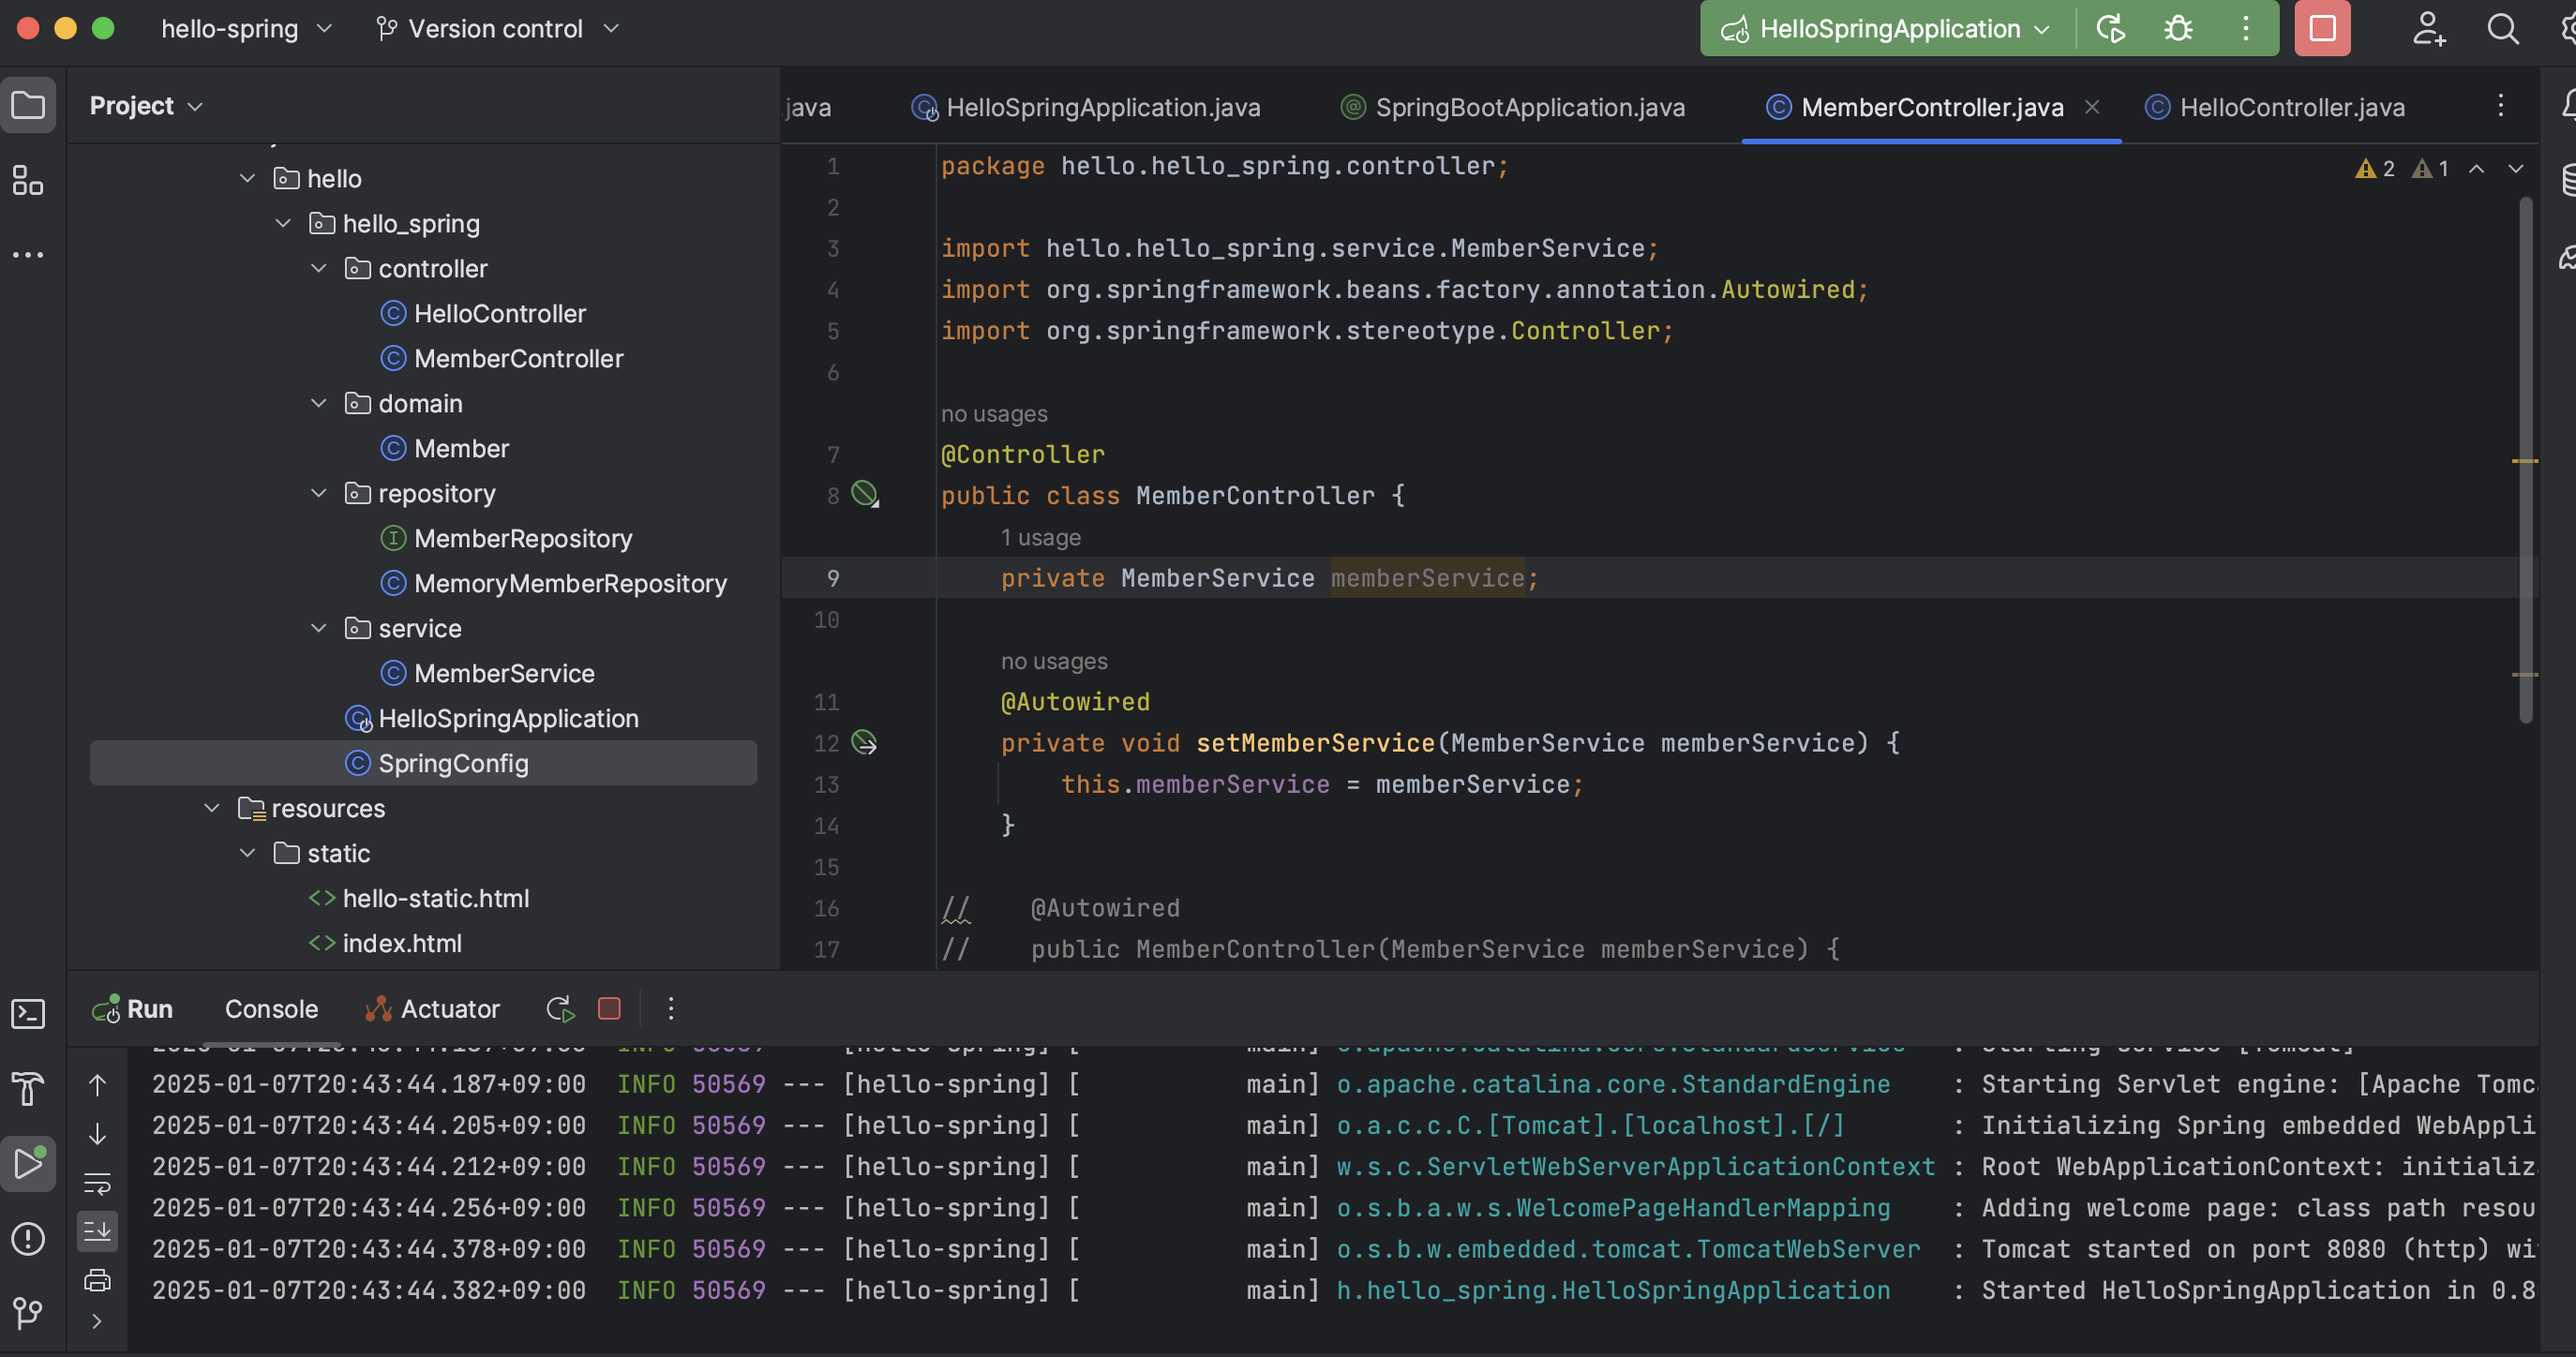The height and width of the screenshot is (1357, 2576).
Task: Open Search Everywhere magnifier
Action: (2503, 28)
